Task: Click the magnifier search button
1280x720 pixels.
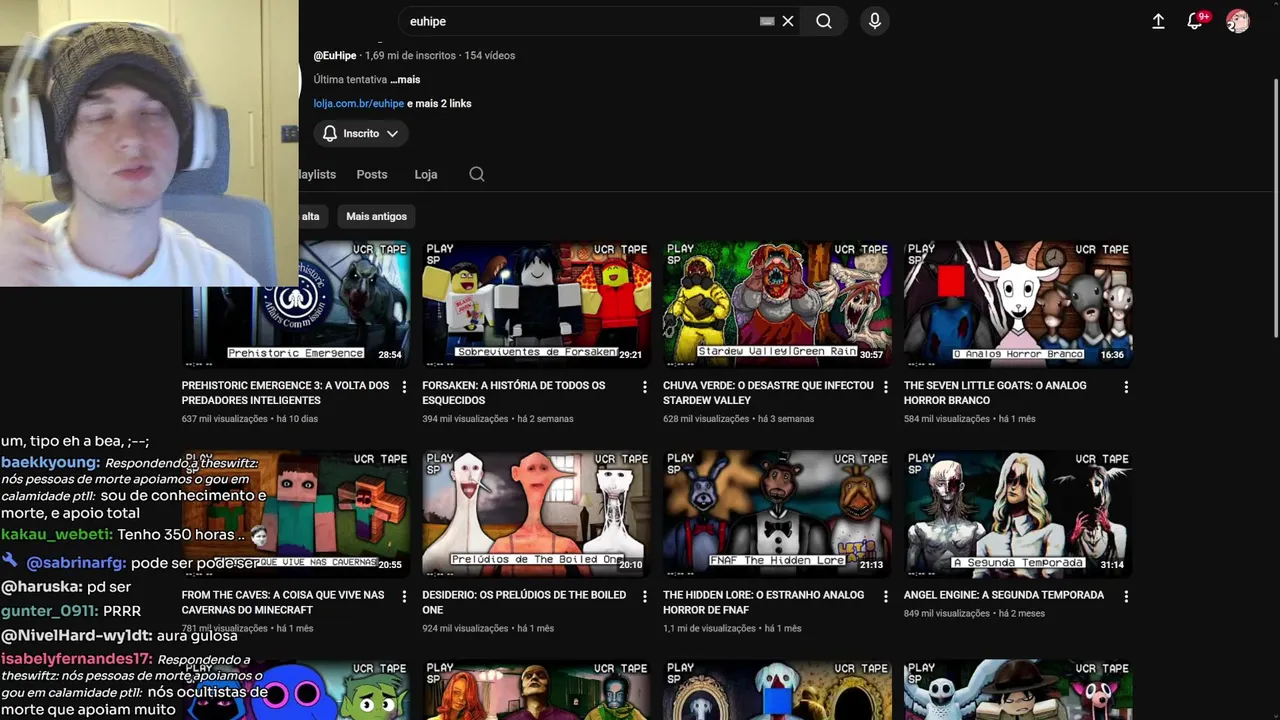Action: pyautogui.click(x=824, y=21)
